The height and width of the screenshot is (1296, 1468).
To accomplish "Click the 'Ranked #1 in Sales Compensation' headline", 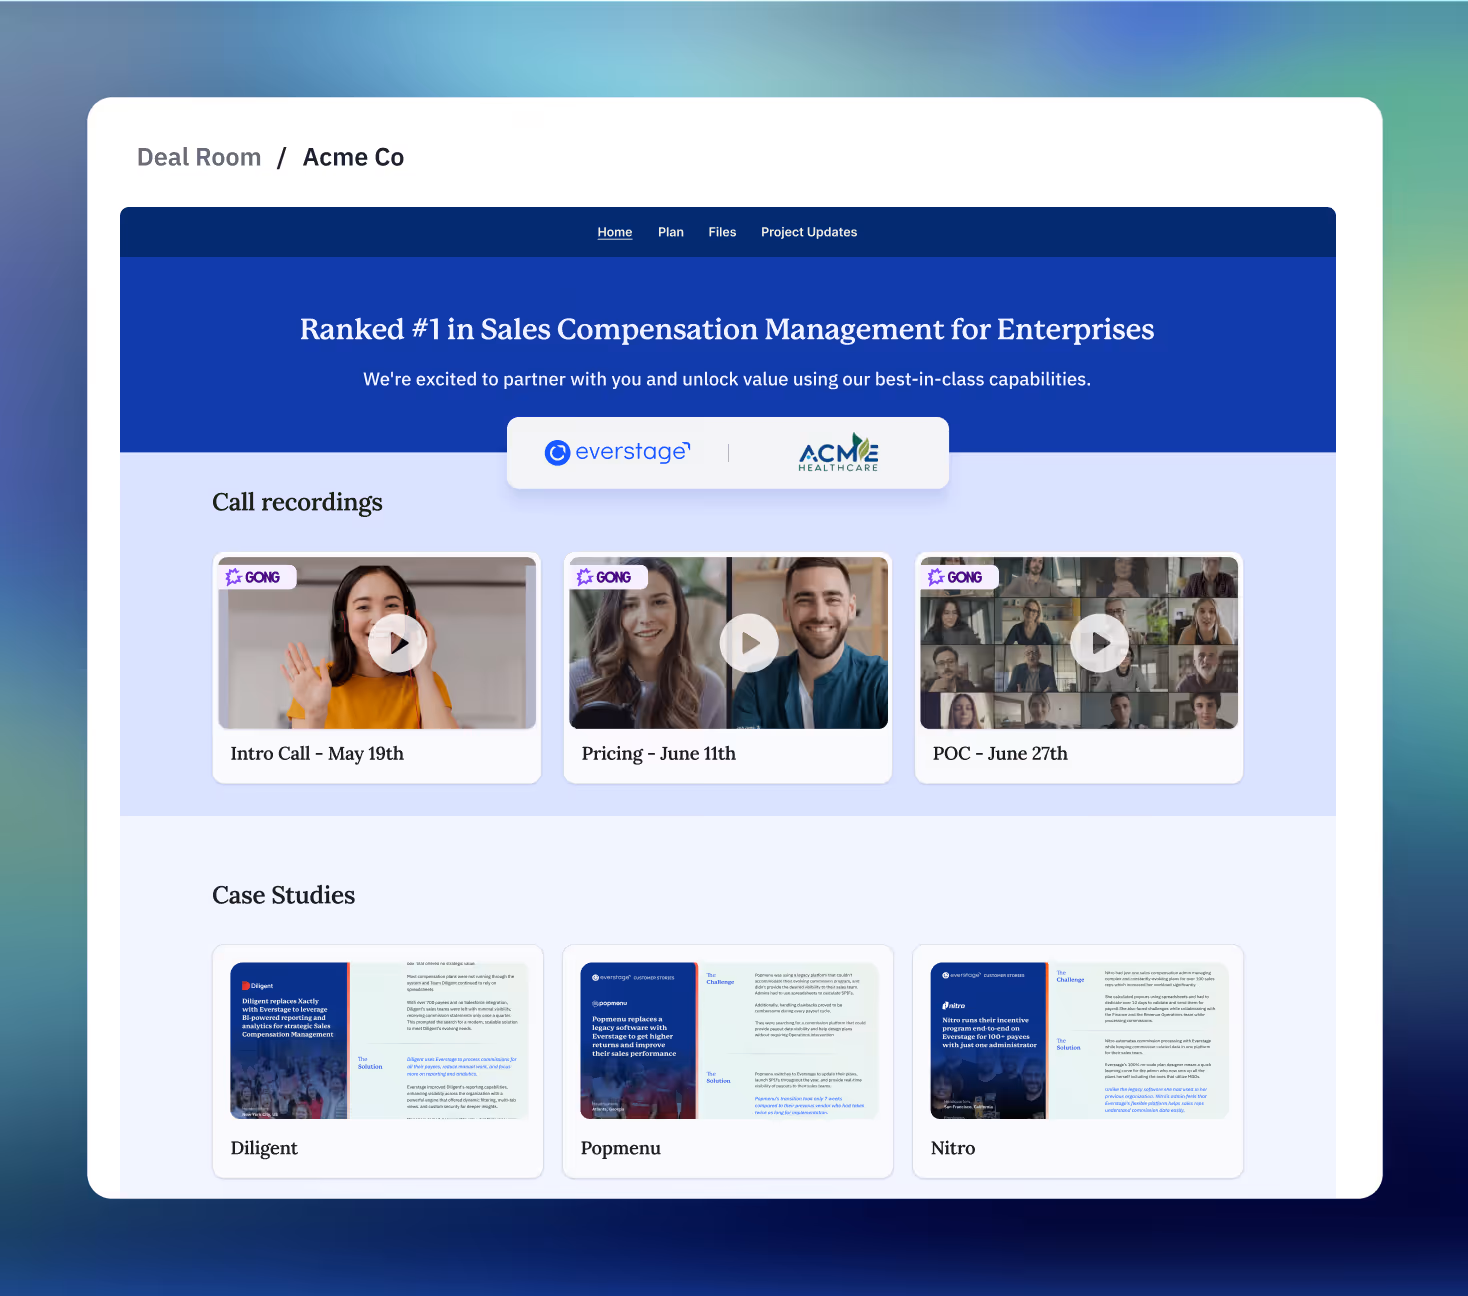I will pyautogui.click(x=727, y=329).
